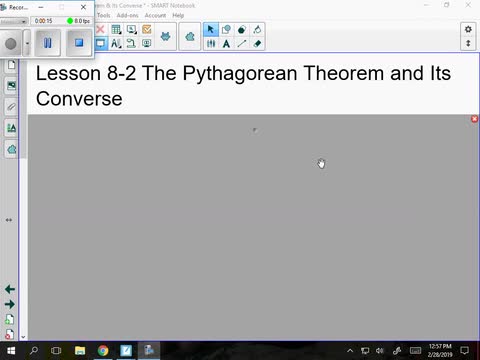This screenshot has width=480, height=360.
Task: Select the Lines tool
Action: pos(242,44)
